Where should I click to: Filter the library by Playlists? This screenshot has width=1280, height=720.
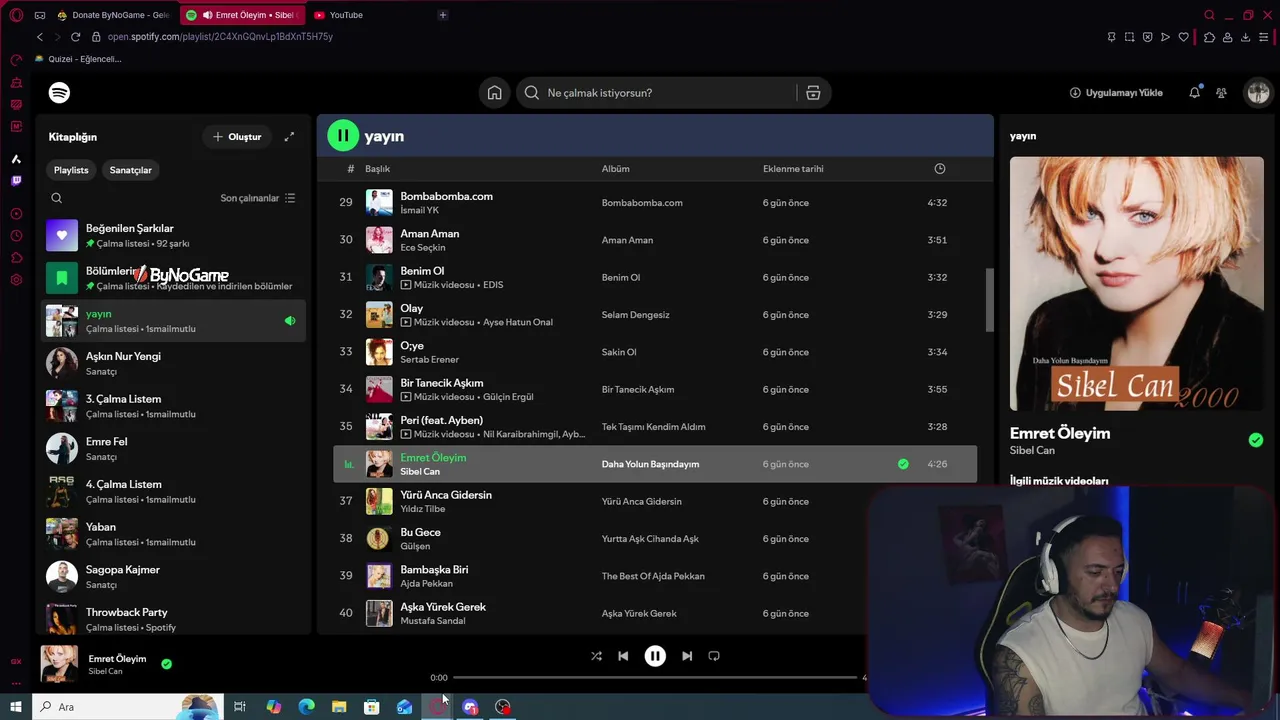tap(71, 170)
